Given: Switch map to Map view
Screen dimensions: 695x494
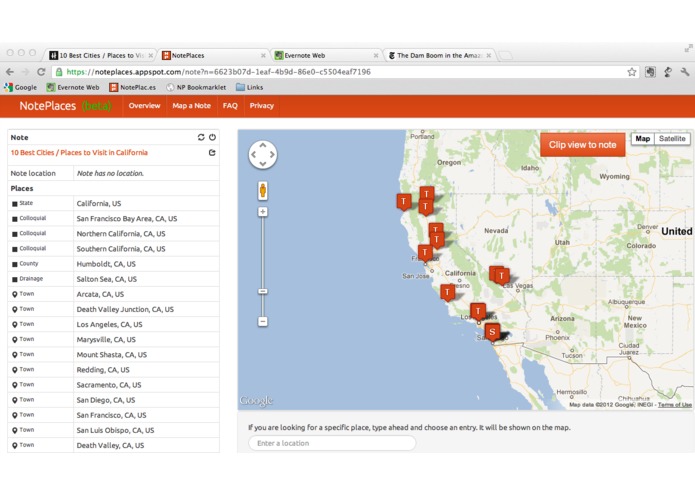Looking at the screenshot, I should click(643, 139).
